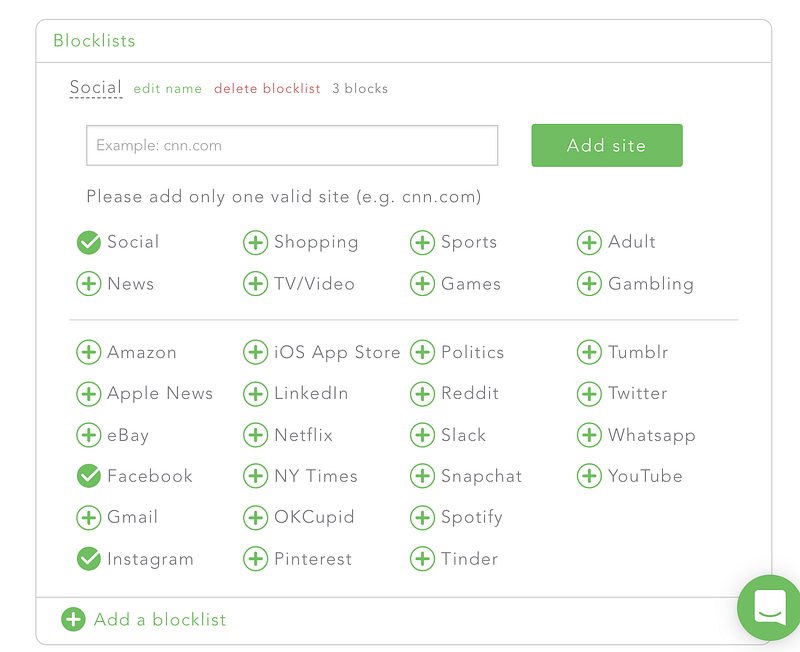Uncheck the Social category checkmark
The image size is (800, 652).
89,242
